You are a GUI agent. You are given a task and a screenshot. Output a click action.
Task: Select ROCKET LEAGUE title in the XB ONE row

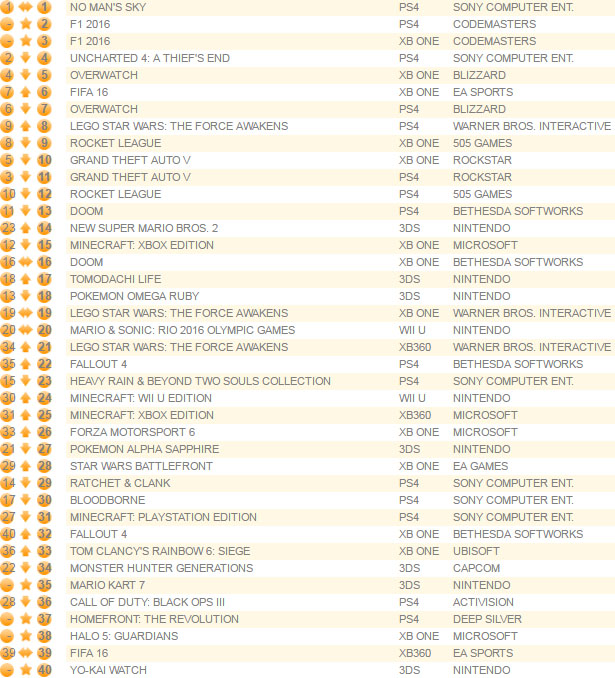click(115, 143)
